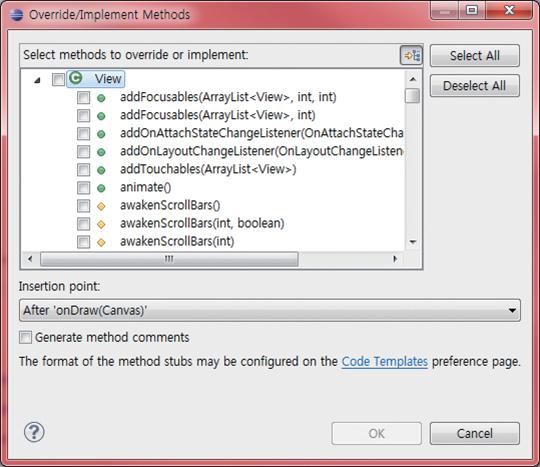The image size is (540, 467).
Task: Check addFocusables(ArrayList<View>, int, int) checkbox
Action: click(83, 97)
